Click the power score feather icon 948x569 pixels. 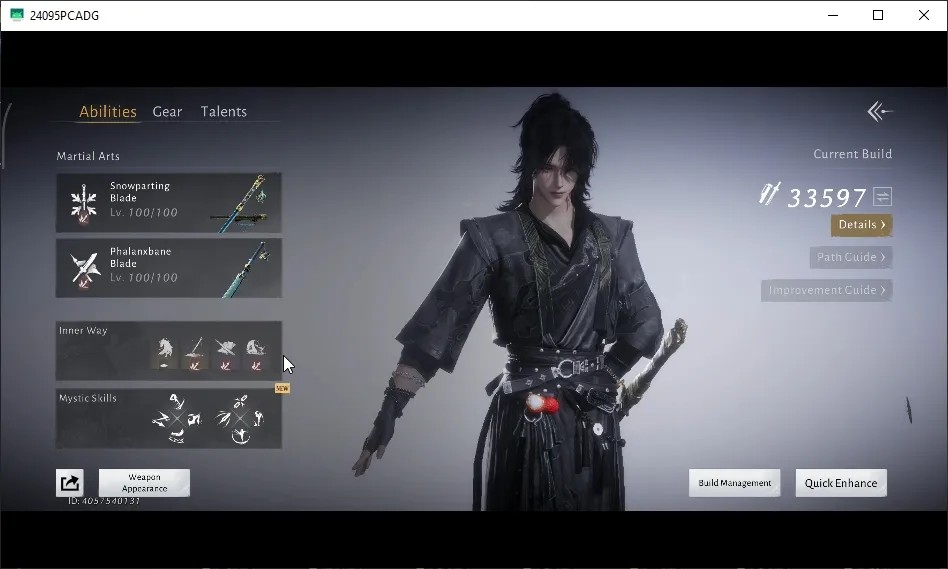coord(769,194)
